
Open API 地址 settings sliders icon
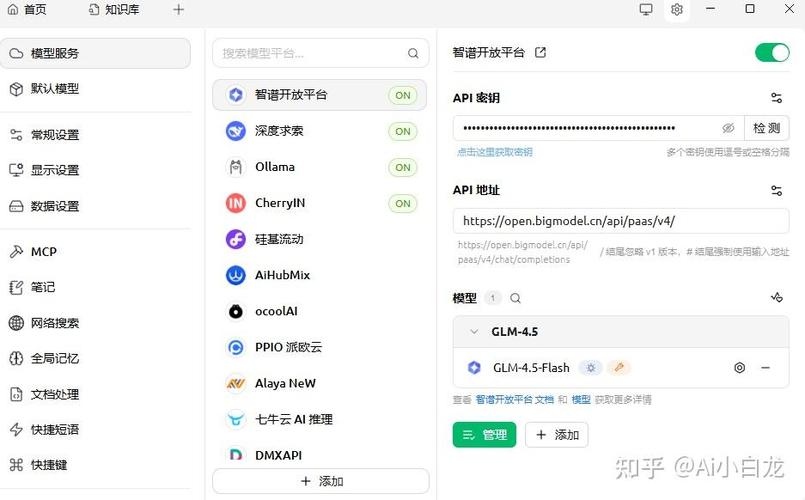776,190
